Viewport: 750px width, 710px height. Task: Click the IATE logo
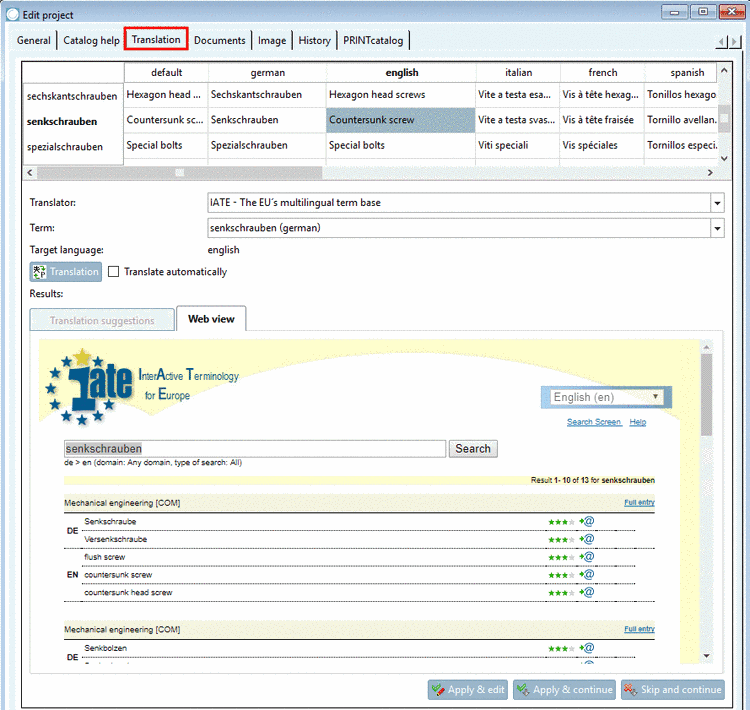coord(90,387)
